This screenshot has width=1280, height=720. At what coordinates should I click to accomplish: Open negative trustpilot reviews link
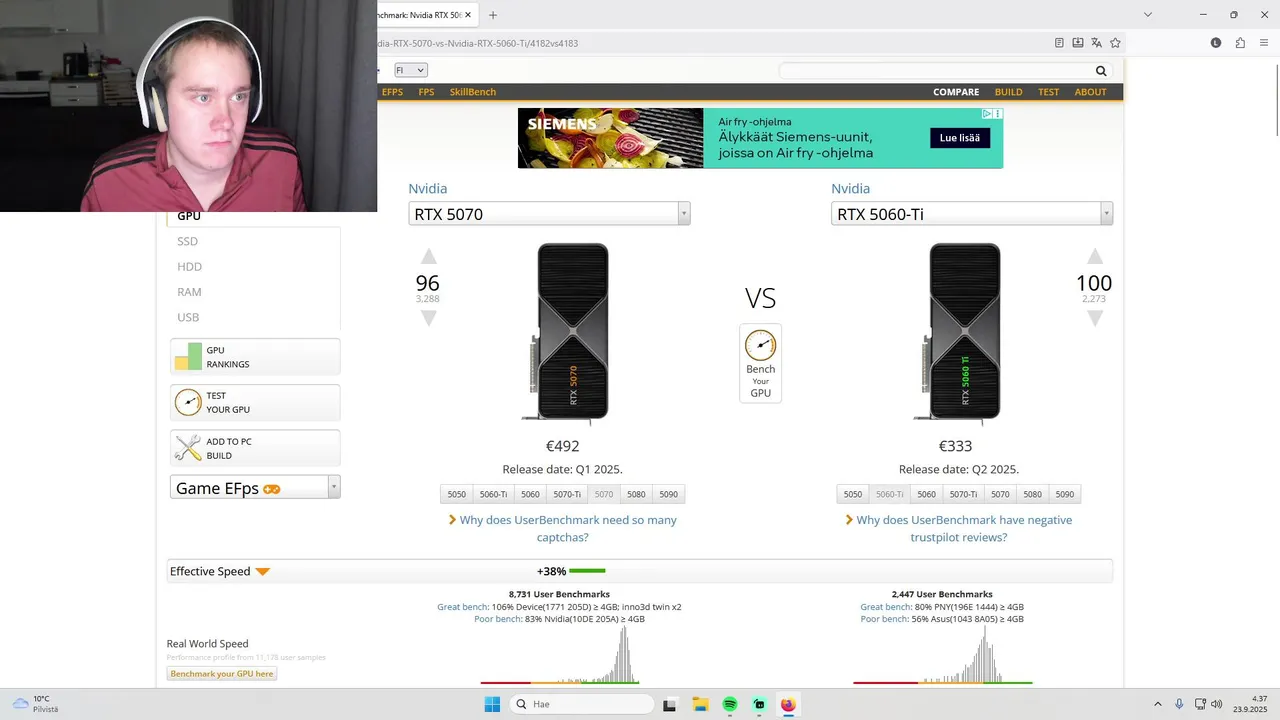click(959, 529)
